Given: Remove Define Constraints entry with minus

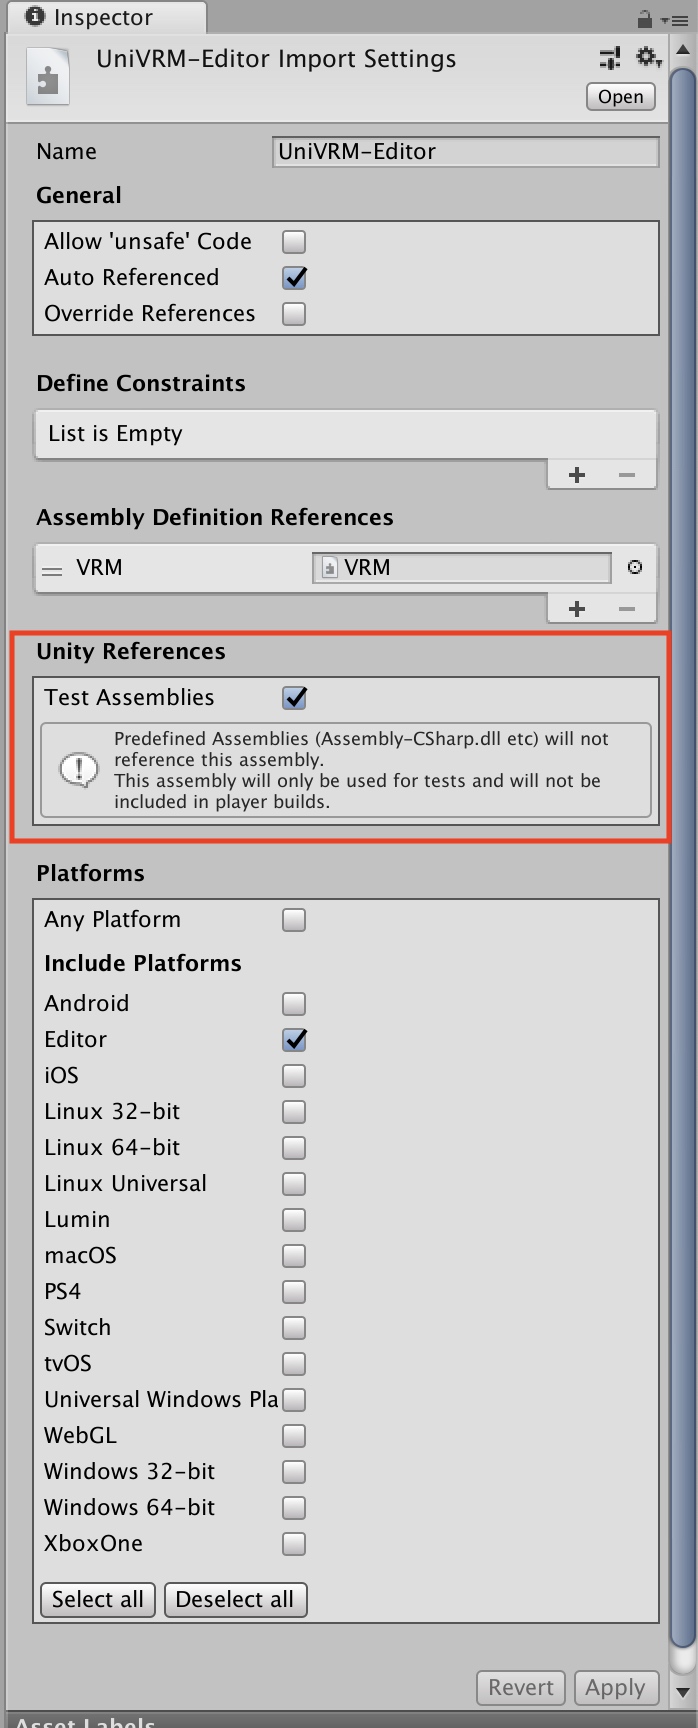Looking at the screenshot, I should coord(627,475).
